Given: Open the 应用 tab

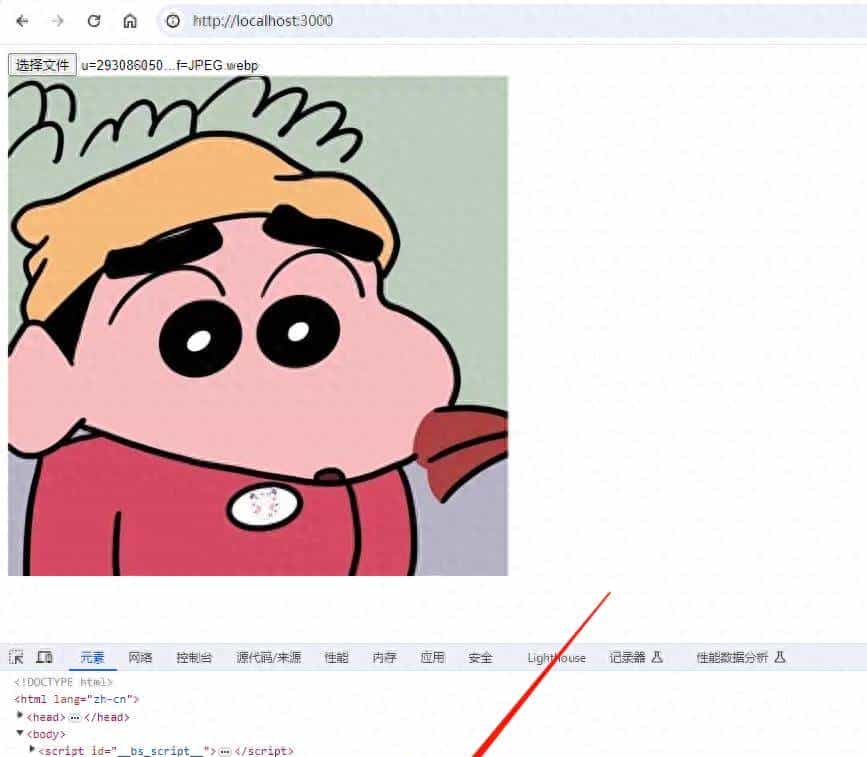Looking at the screenshot, I should [432, 657].
